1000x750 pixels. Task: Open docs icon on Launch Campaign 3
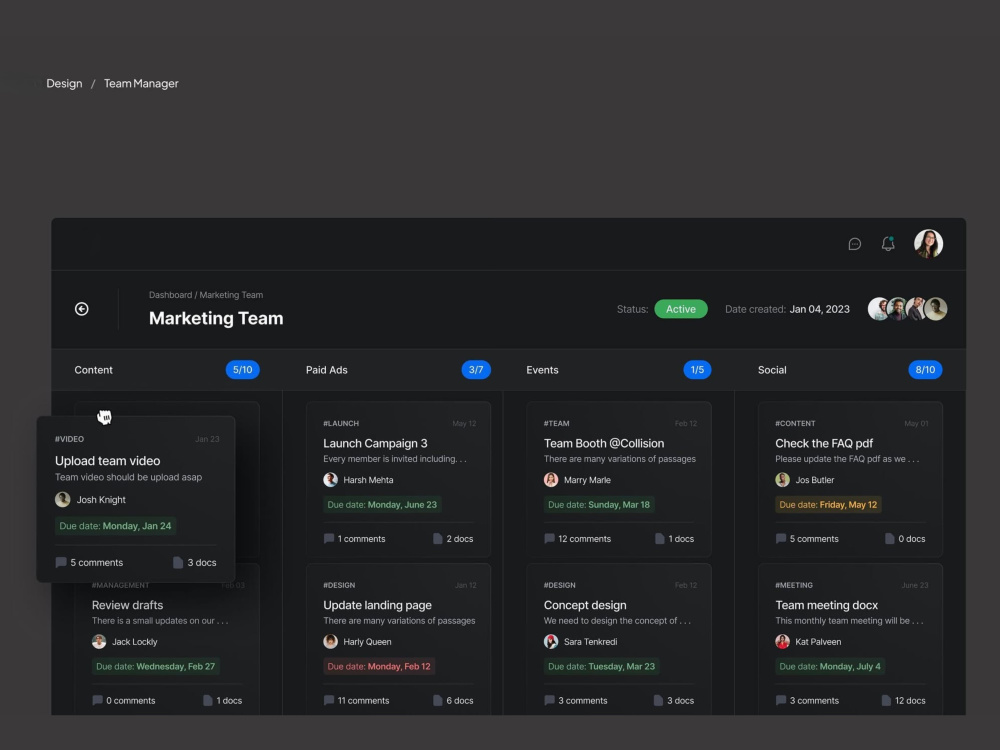(x=438, y=538)
